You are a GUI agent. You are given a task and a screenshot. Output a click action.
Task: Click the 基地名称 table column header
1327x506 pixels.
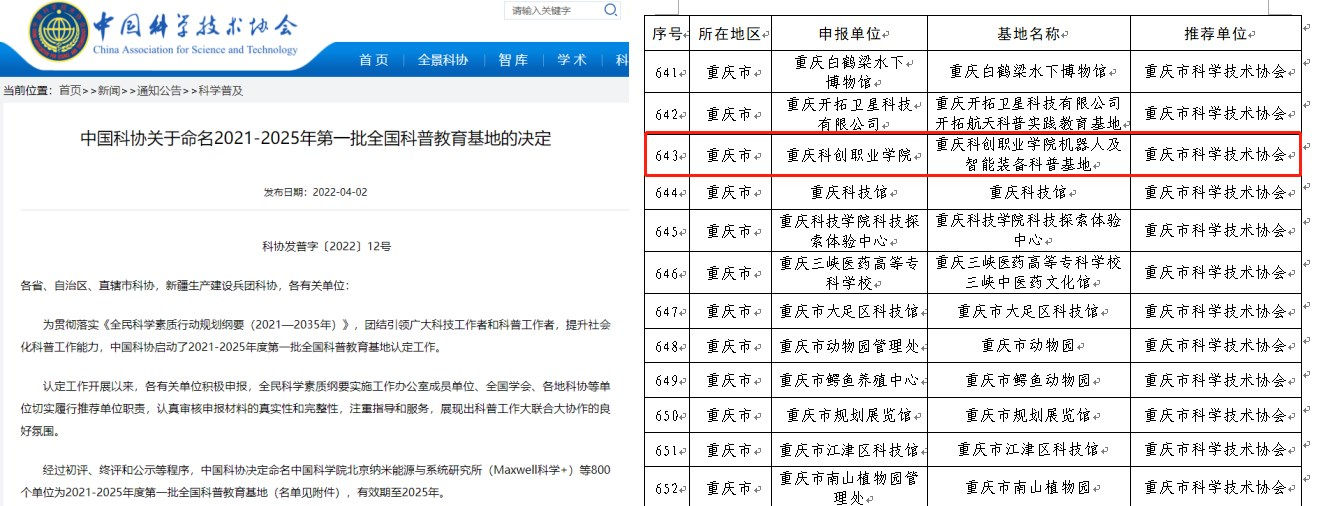pyautogui.click(x=1028, y=33)
